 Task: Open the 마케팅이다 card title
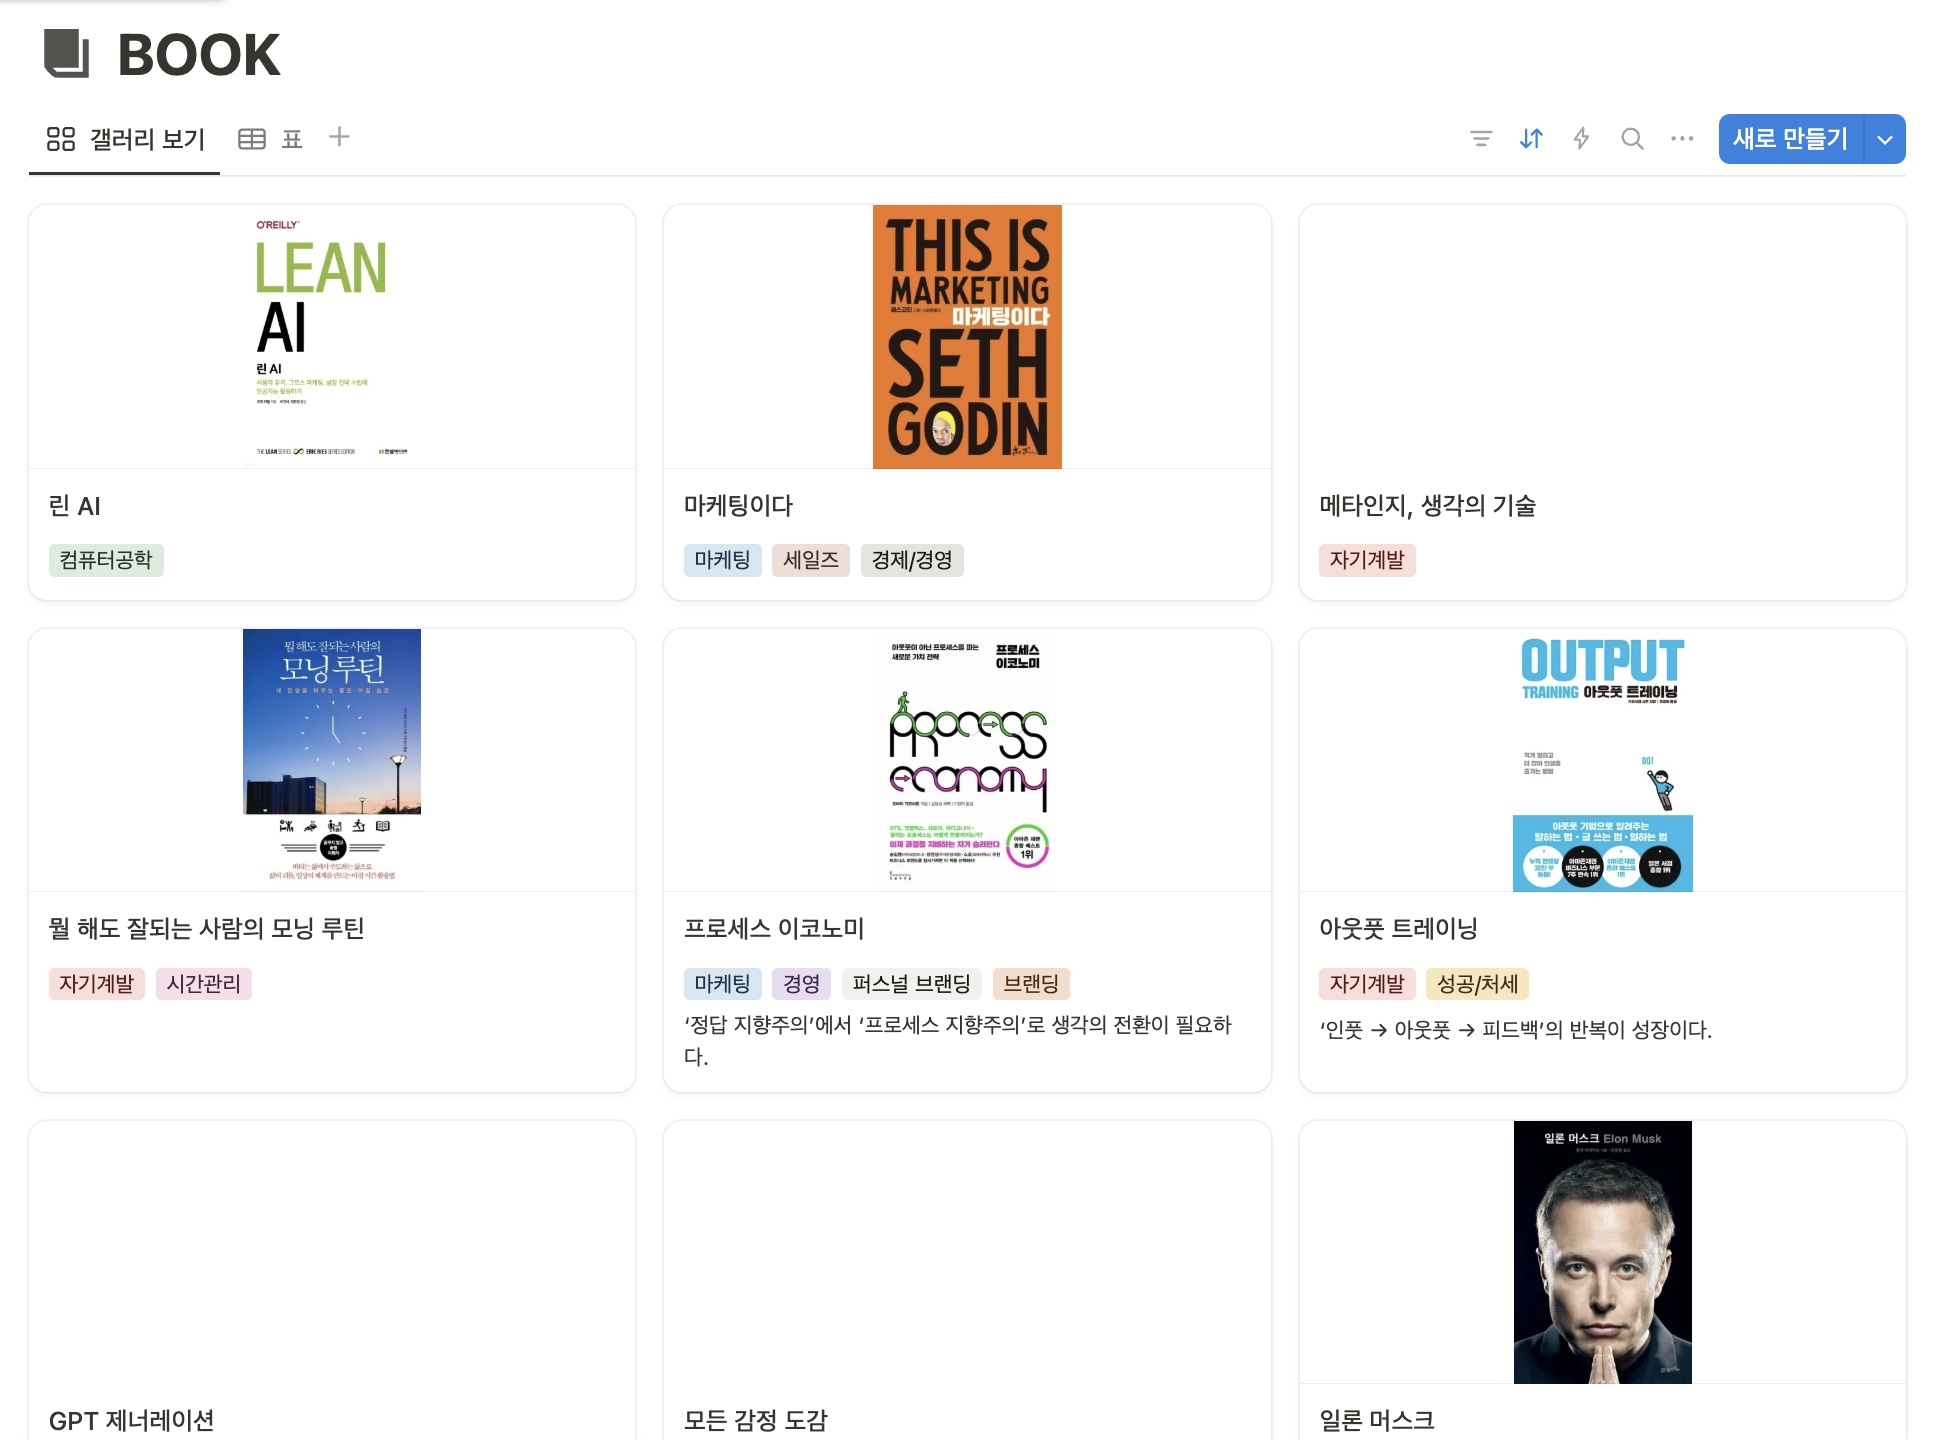[x=738, y=506]
